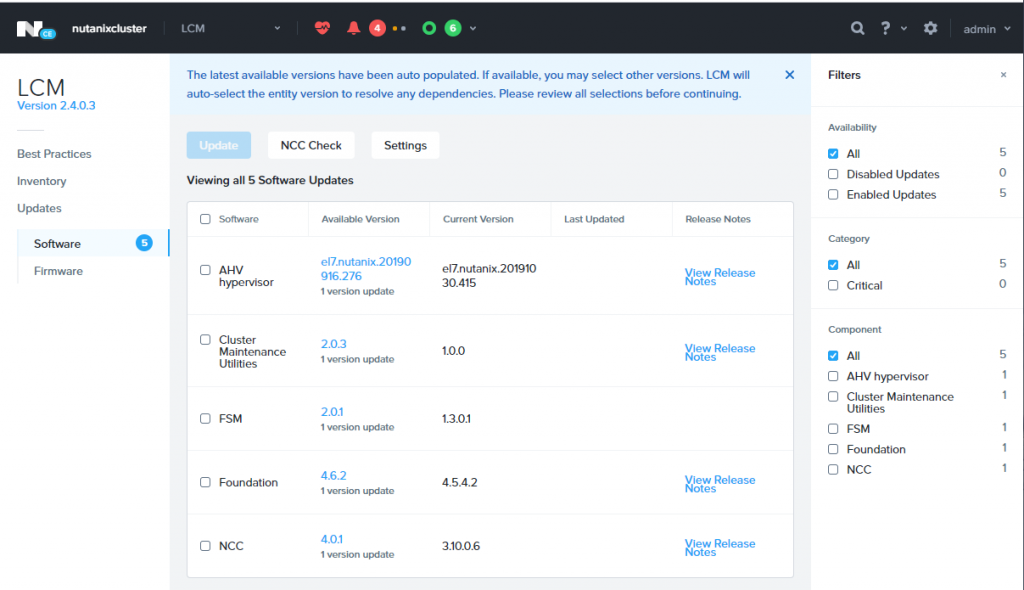Screen dimensions: 1024x590
Task: Open cluster health heart icon
Action: pyautogui.click(x=322, y=28)
